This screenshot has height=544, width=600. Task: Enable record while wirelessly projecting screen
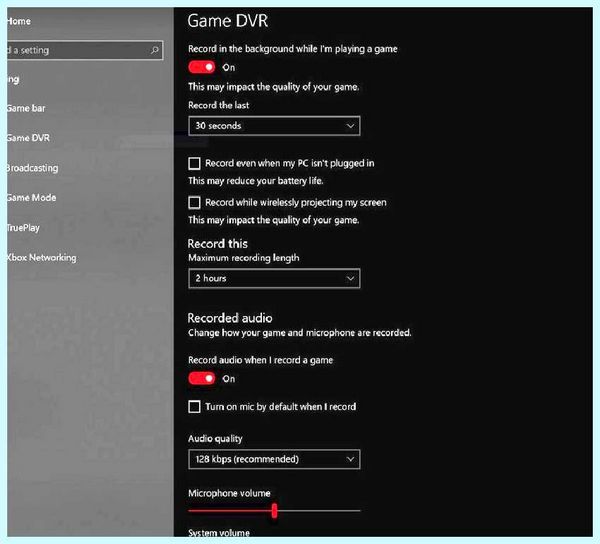[x=194, y=203]
